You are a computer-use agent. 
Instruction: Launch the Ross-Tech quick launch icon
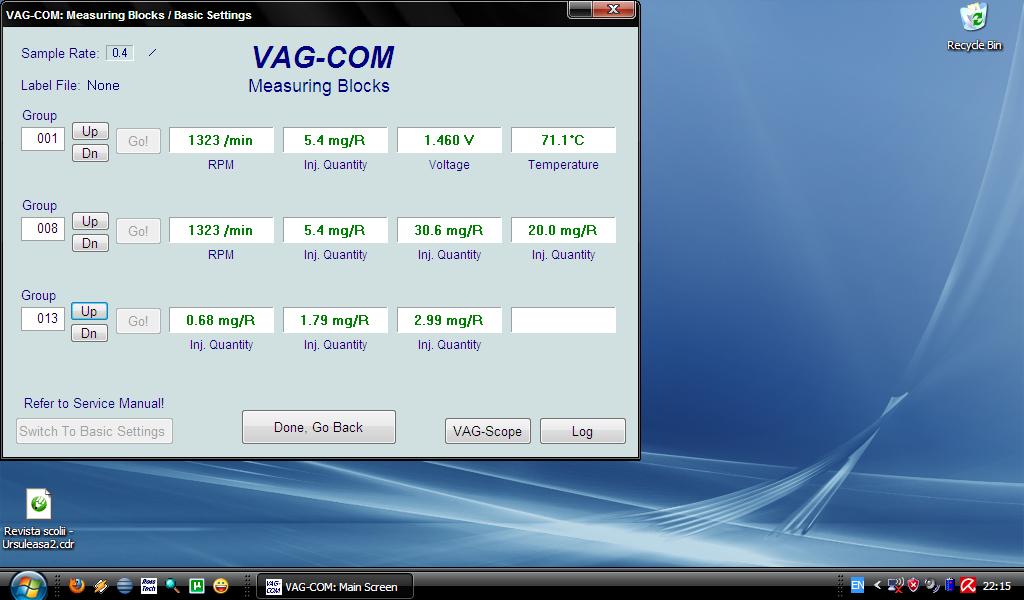(149, 586)
